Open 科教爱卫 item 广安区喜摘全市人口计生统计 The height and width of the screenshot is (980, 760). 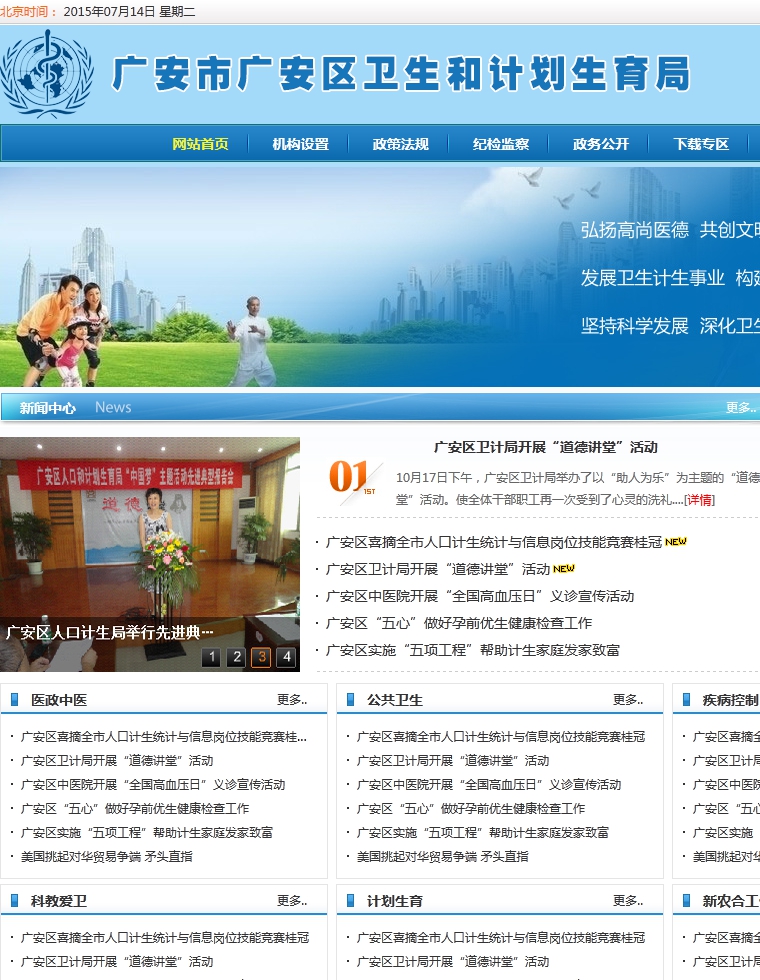pos(165,938)
